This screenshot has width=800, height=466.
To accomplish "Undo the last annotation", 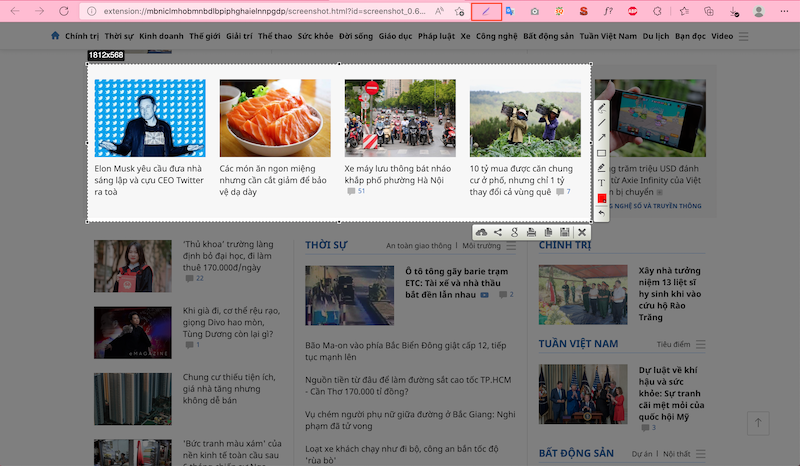I will coord(602,213).
